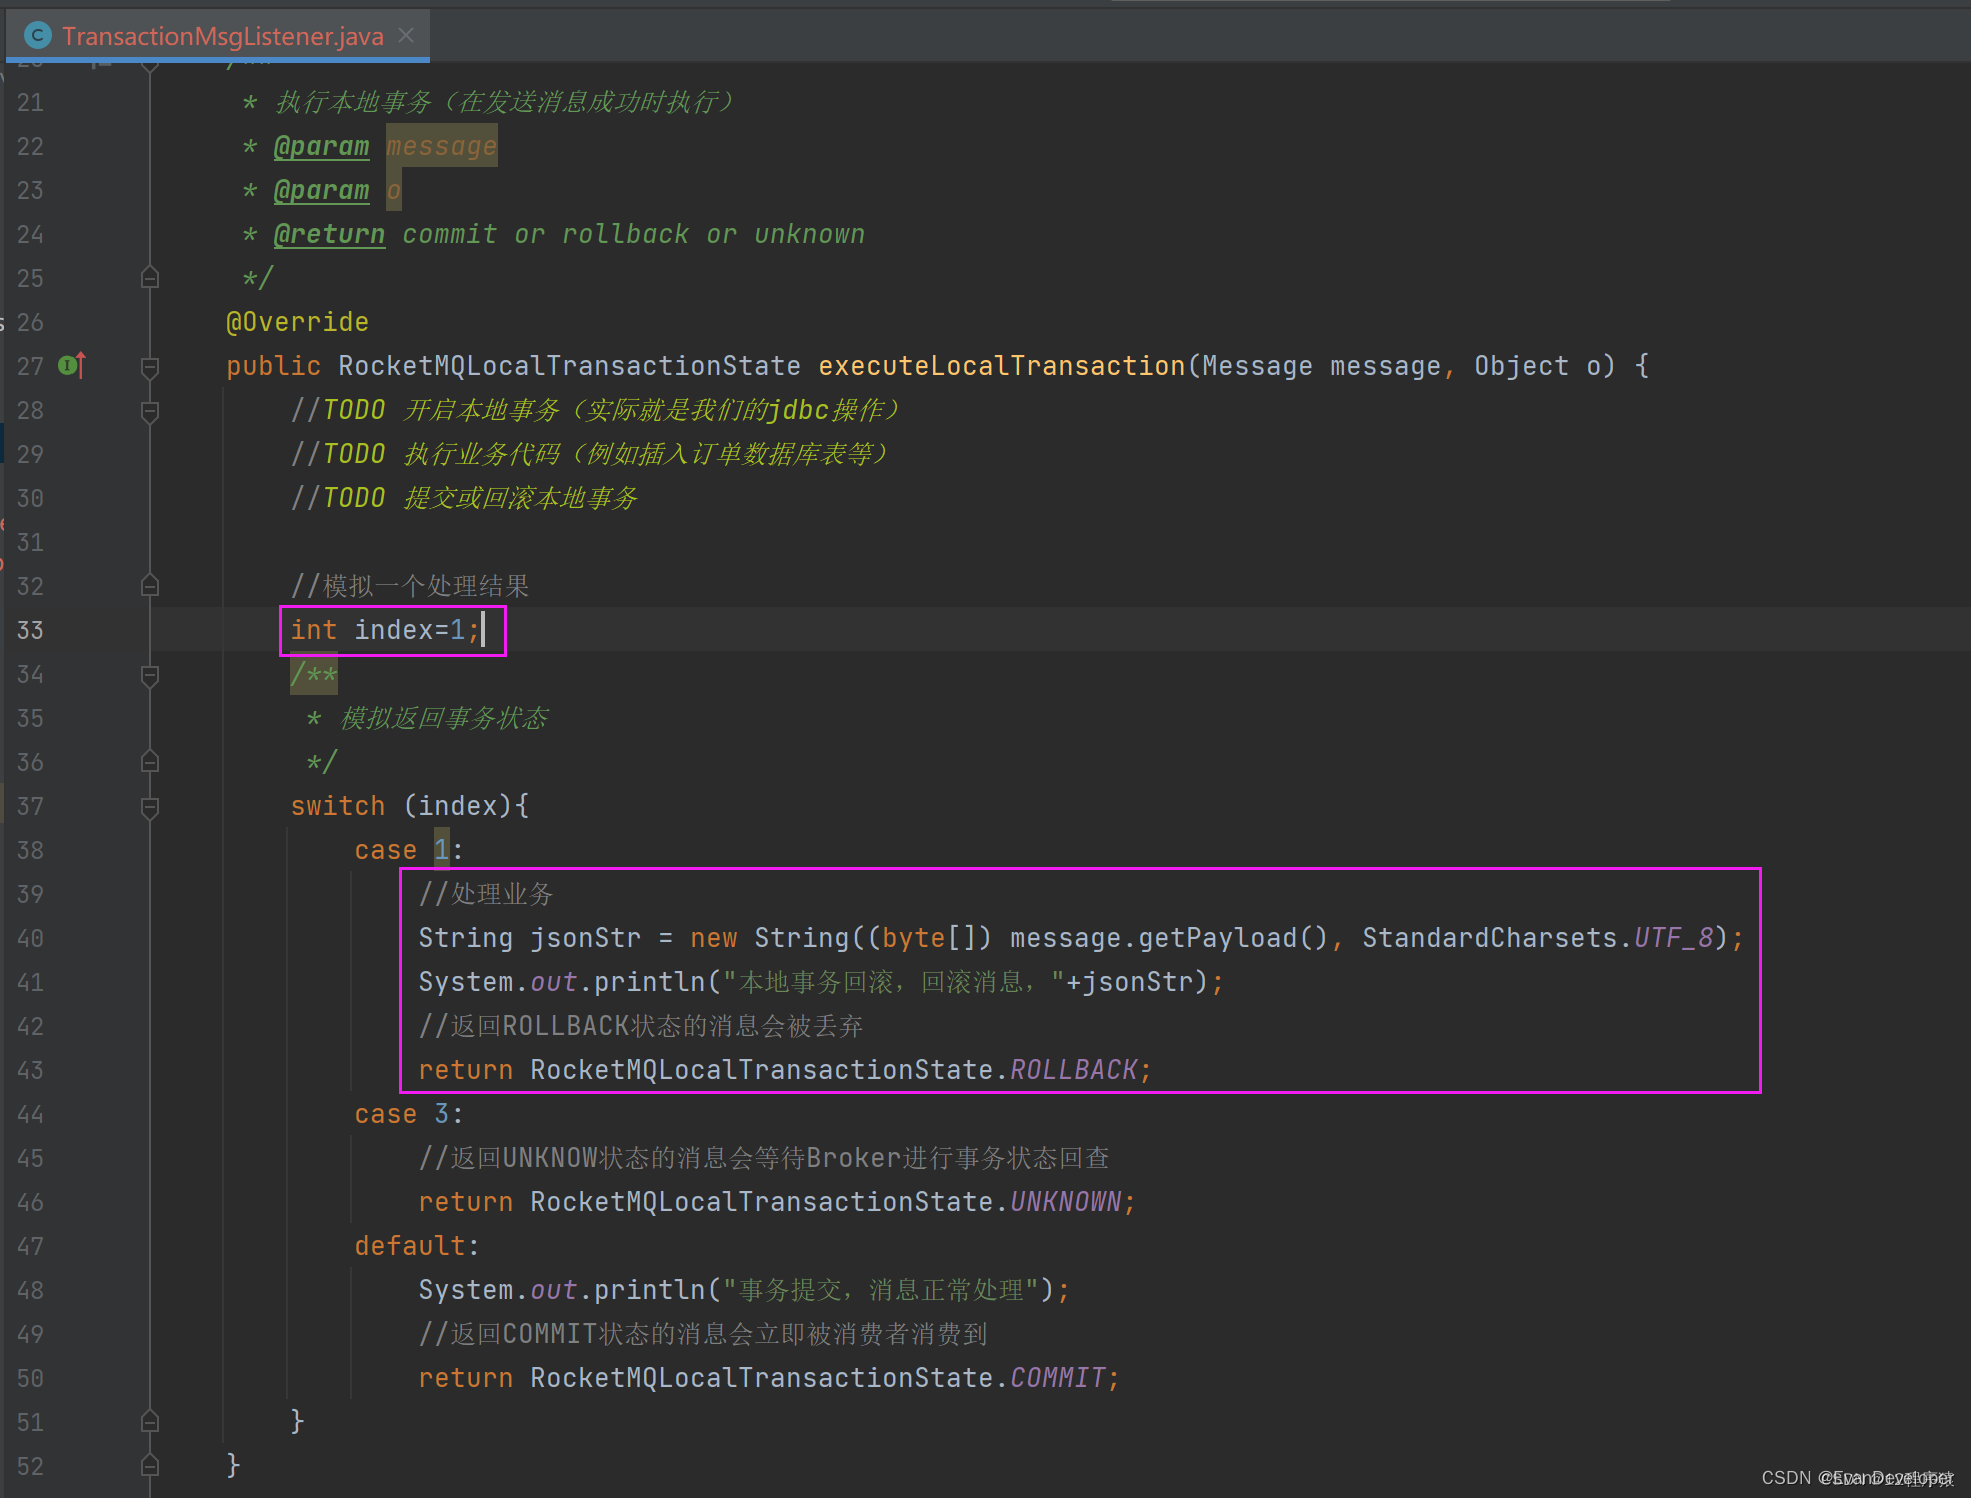Click the executeLocalTransaction method name
The image size is (1971, 1498).
pos(1001,366)
